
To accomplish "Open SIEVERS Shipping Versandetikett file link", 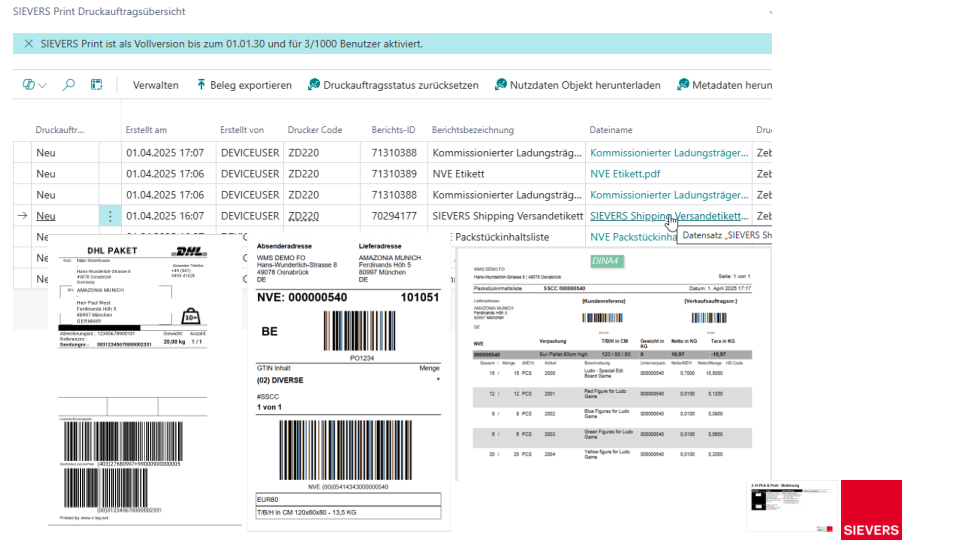I will (x=669, y=216).
